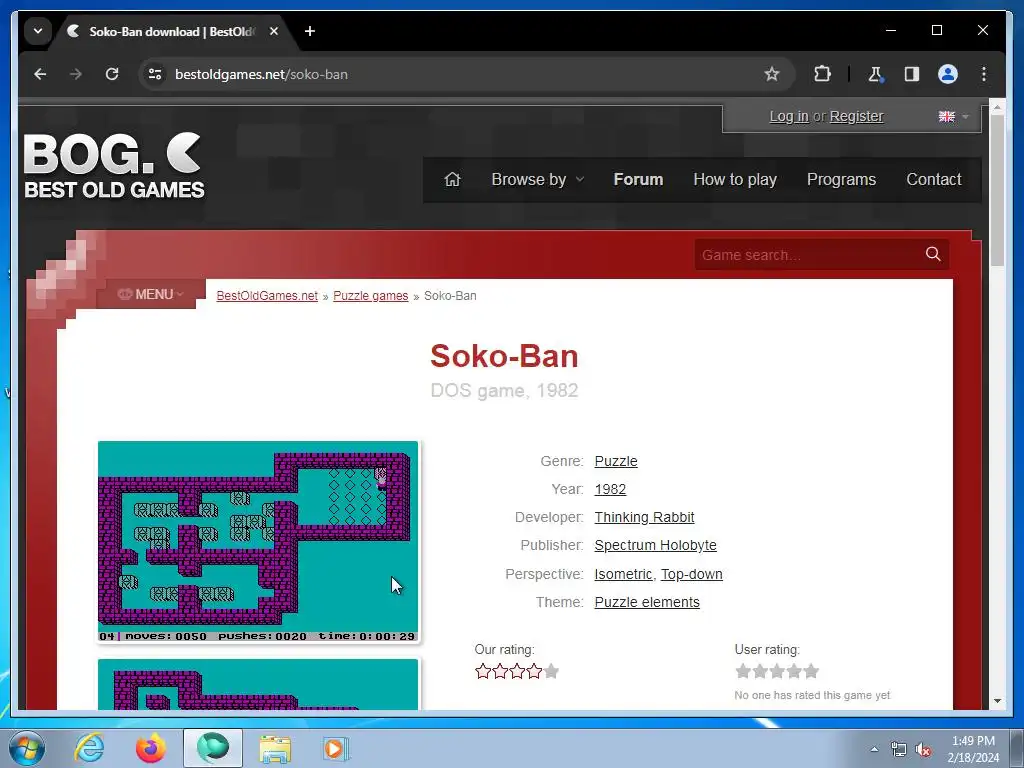Screen dimensions: 1024x768
Task: Show hidden system tray icons
Action: click(874, 749)
